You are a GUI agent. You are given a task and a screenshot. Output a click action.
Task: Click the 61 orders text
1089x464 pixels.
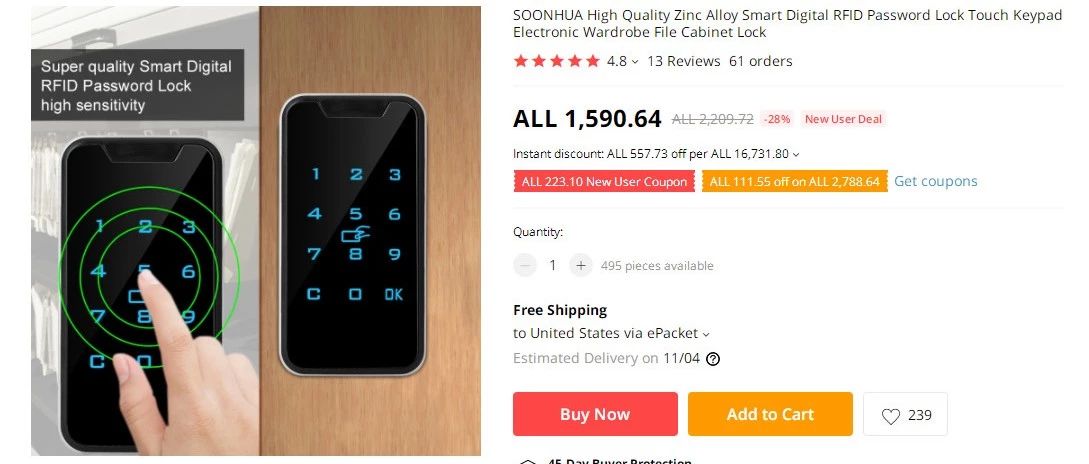(x=760, y=61)
